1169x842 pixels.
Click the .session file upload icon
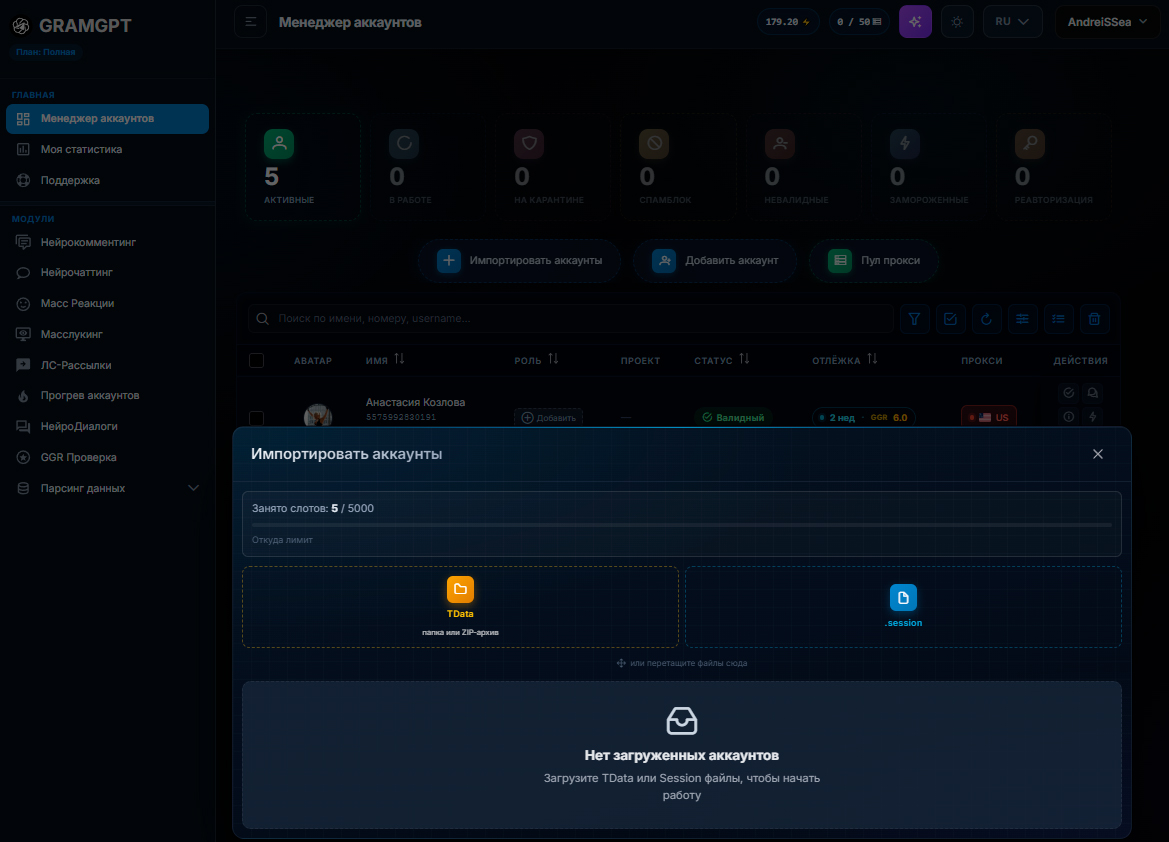903,597
